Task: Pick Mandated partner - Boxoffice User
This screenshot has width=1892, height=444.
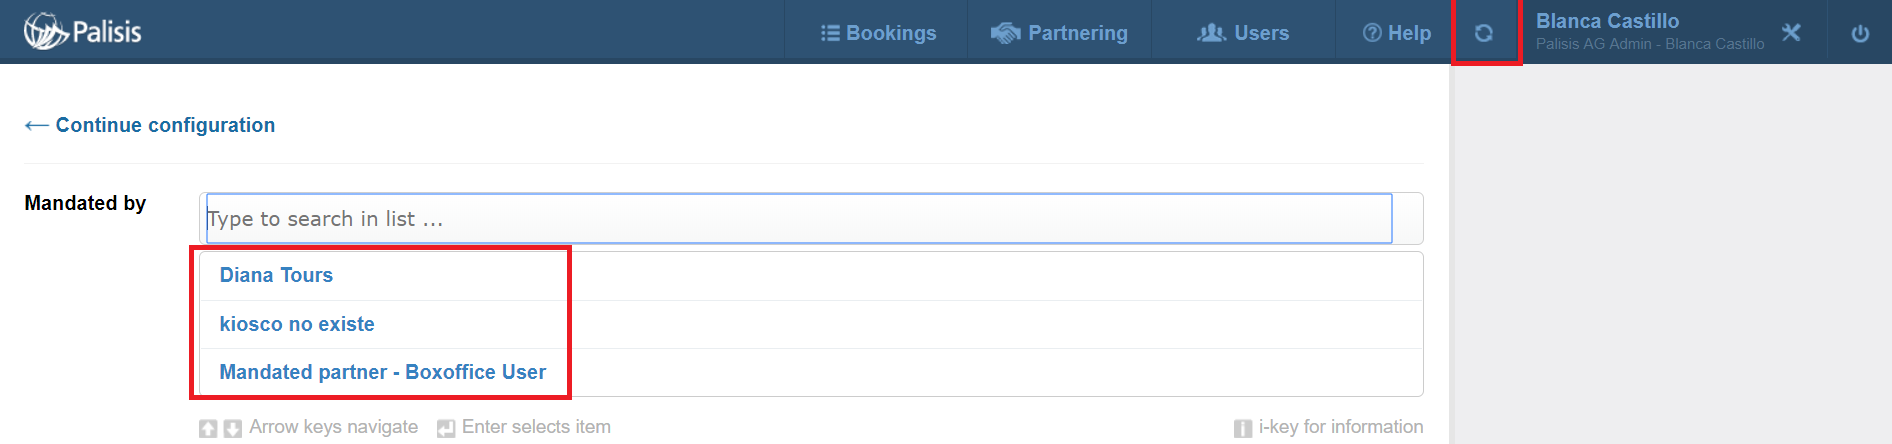Action: coord(383,372)
